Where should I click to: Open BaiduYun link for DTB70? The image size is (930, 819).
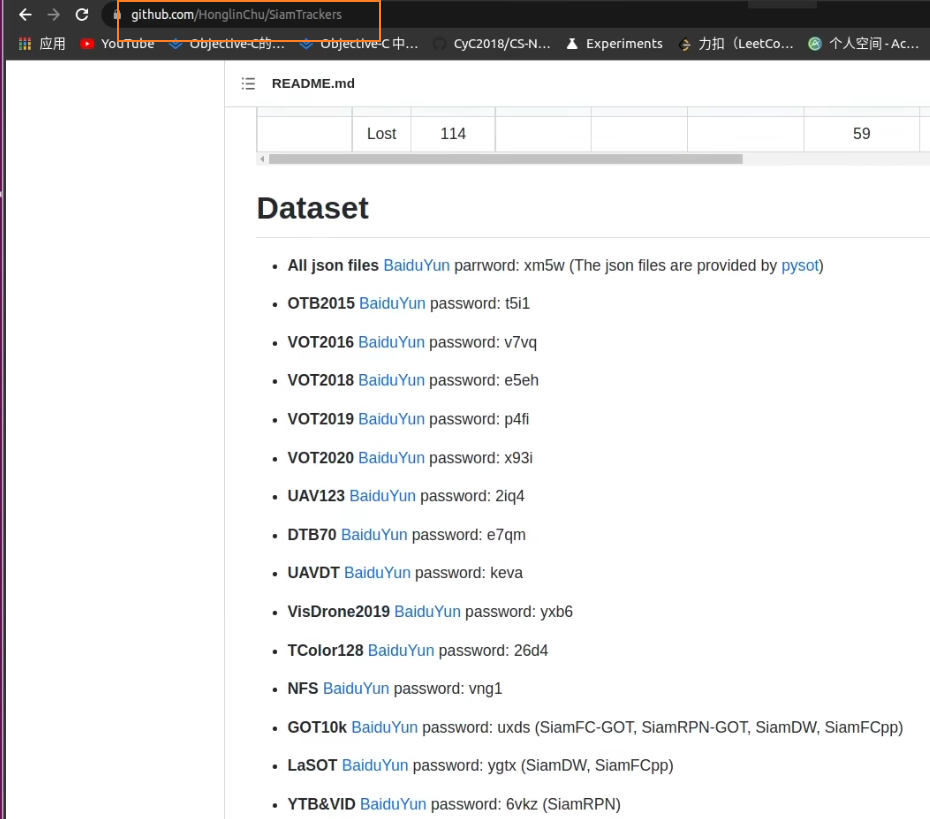[x=374, y=535]
